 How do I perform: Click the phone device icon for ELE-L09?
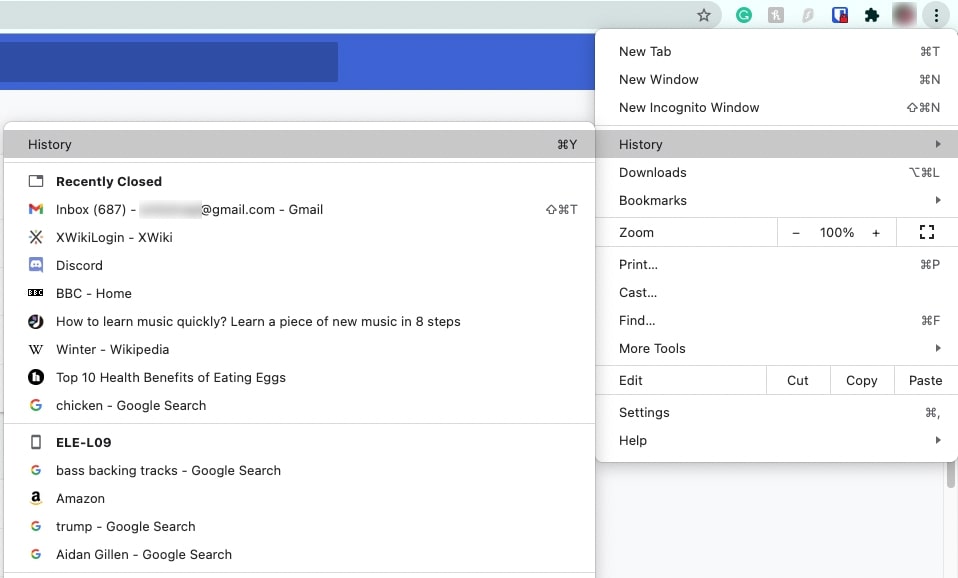point(36,442)
